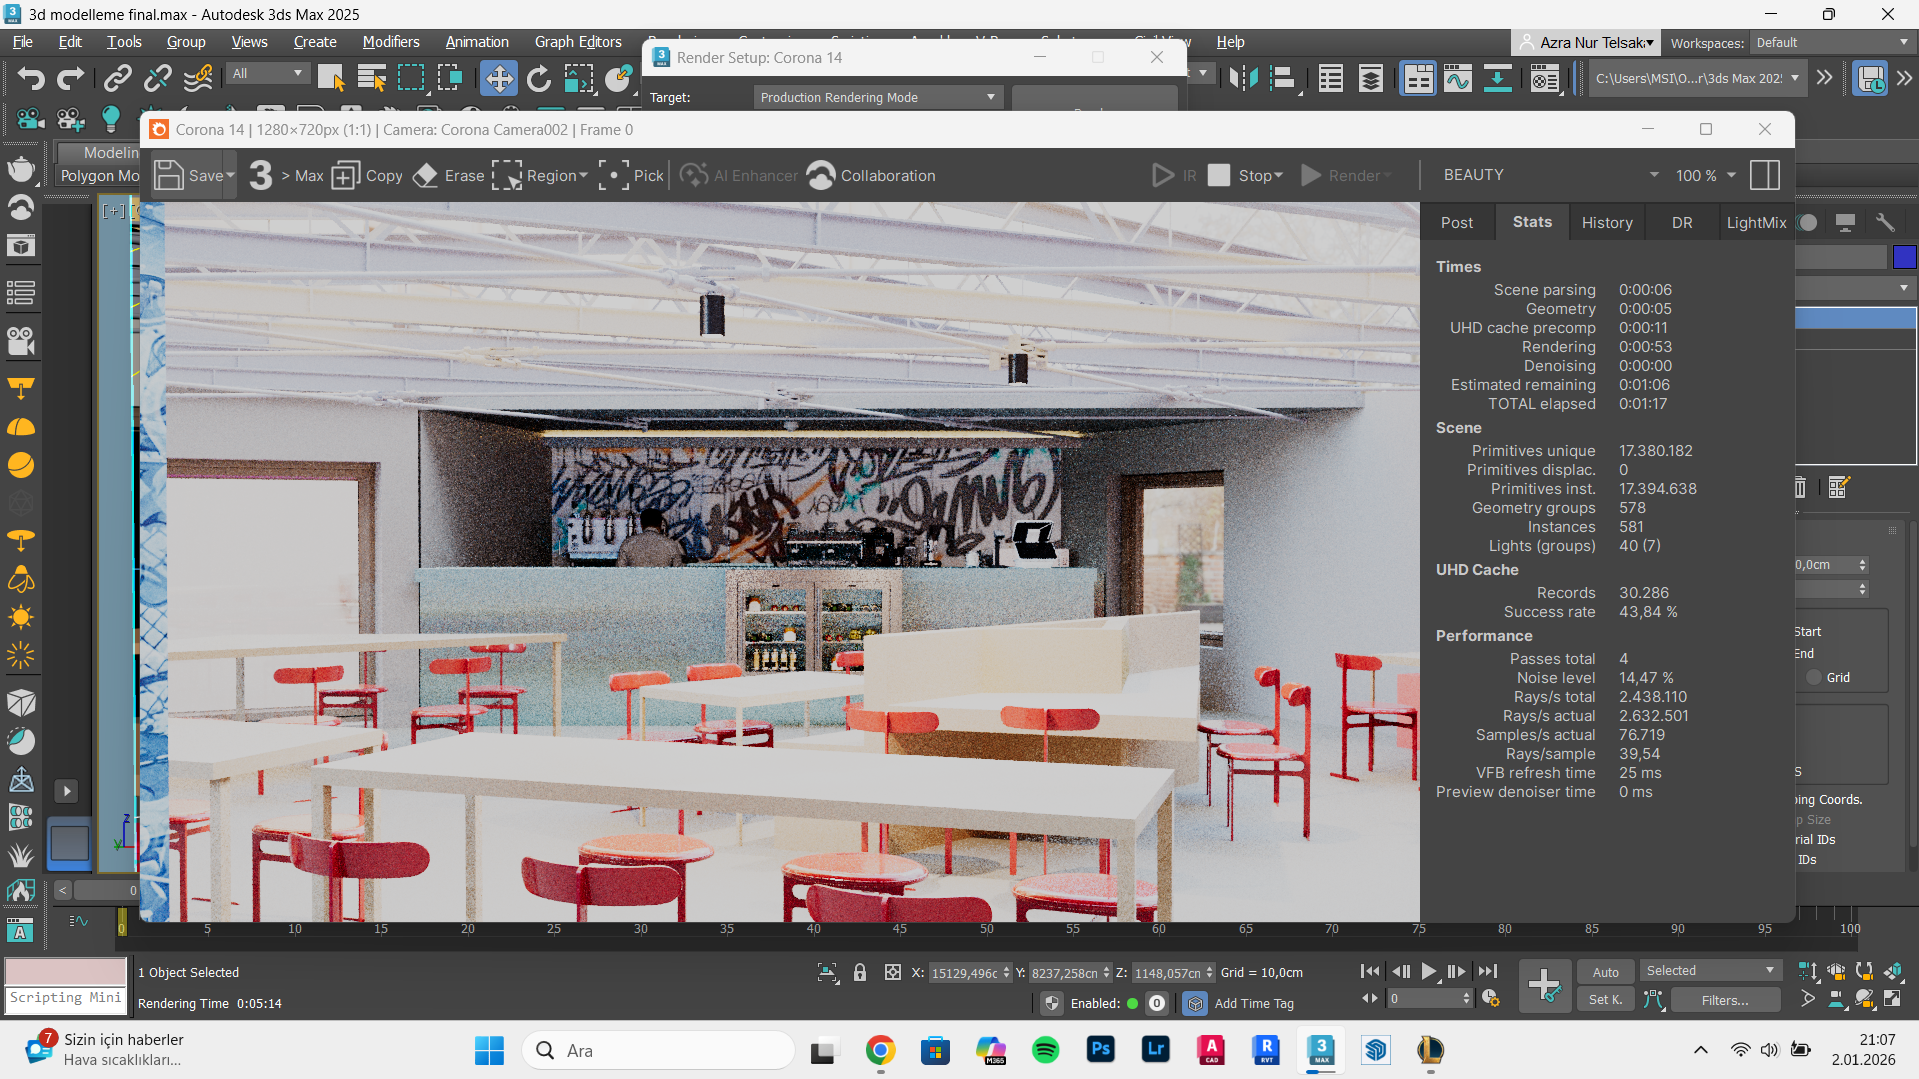The width and height of the screenshot is (1919, 1079).
Task: Switch to the DR tab
Action: click(1682, 223)
